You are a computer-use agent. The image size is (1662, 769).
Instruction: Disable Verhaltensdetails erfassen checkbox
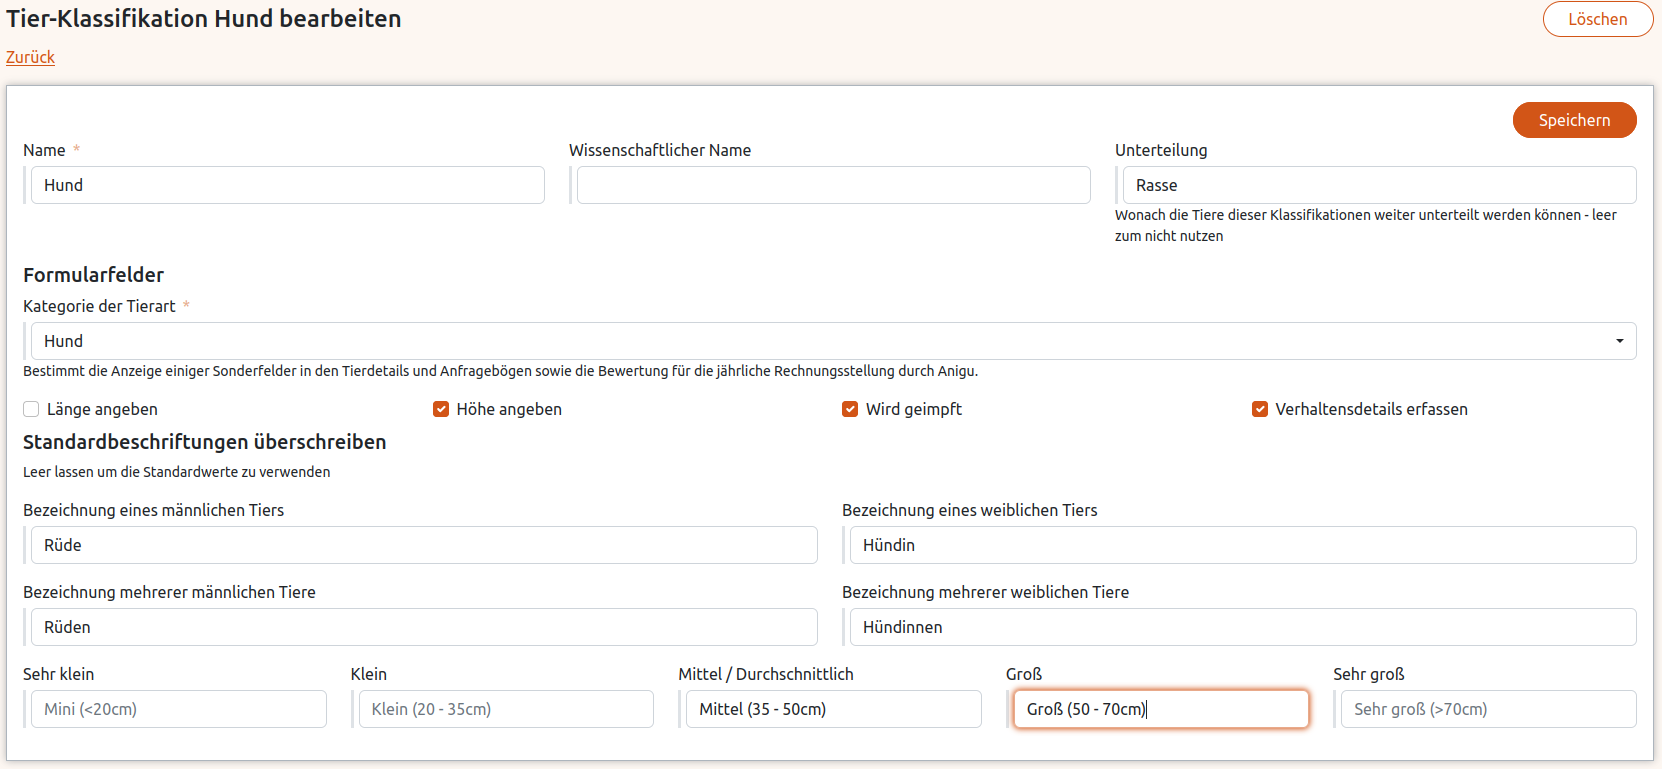click(x=1260, y=409)
